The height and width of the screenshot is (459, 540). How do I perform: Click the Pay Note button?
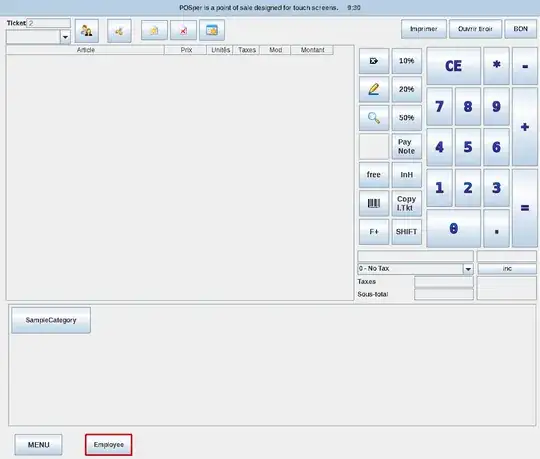(407, 146)
